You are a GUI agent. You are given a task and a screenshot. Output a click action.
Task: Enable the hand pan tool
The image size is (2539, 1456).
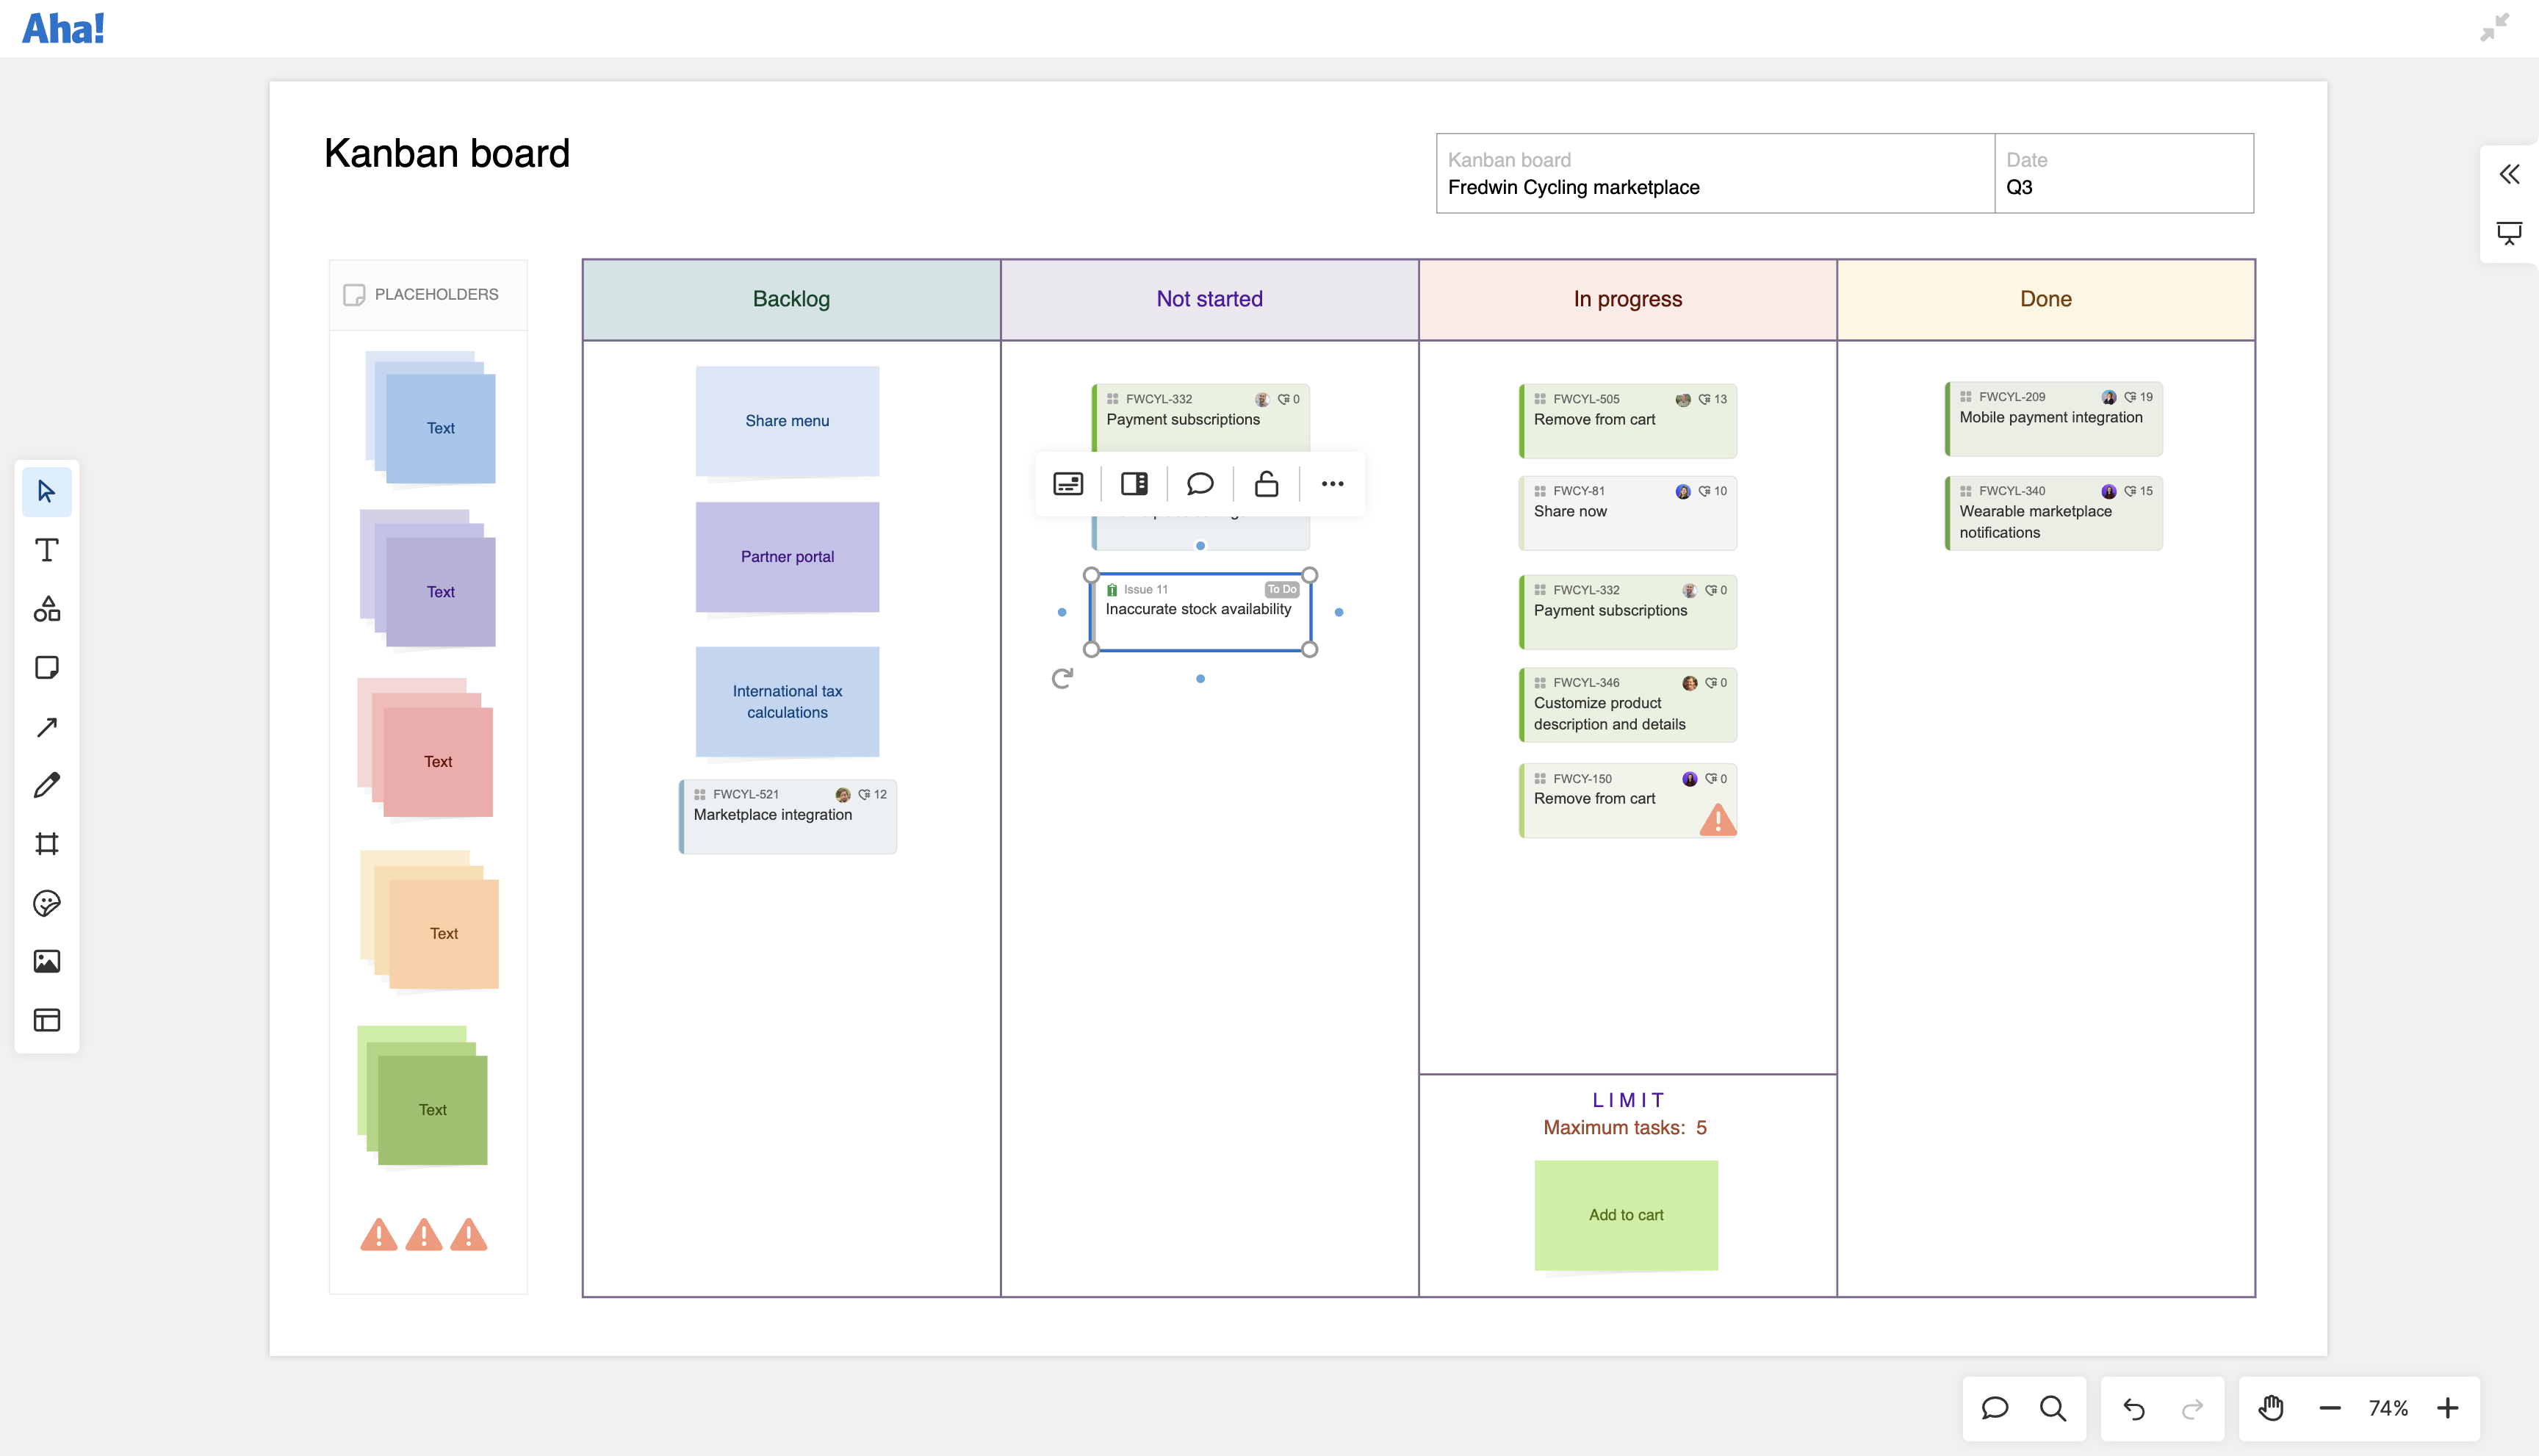(2271, 1407)
